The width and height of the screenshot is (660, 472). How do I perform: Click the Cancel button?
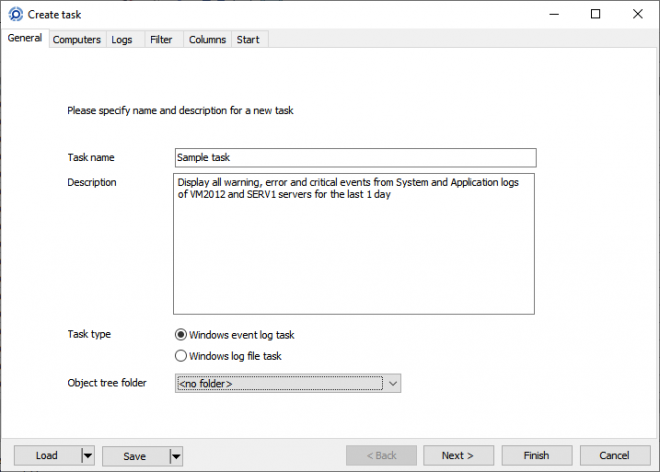click(615, 456)
